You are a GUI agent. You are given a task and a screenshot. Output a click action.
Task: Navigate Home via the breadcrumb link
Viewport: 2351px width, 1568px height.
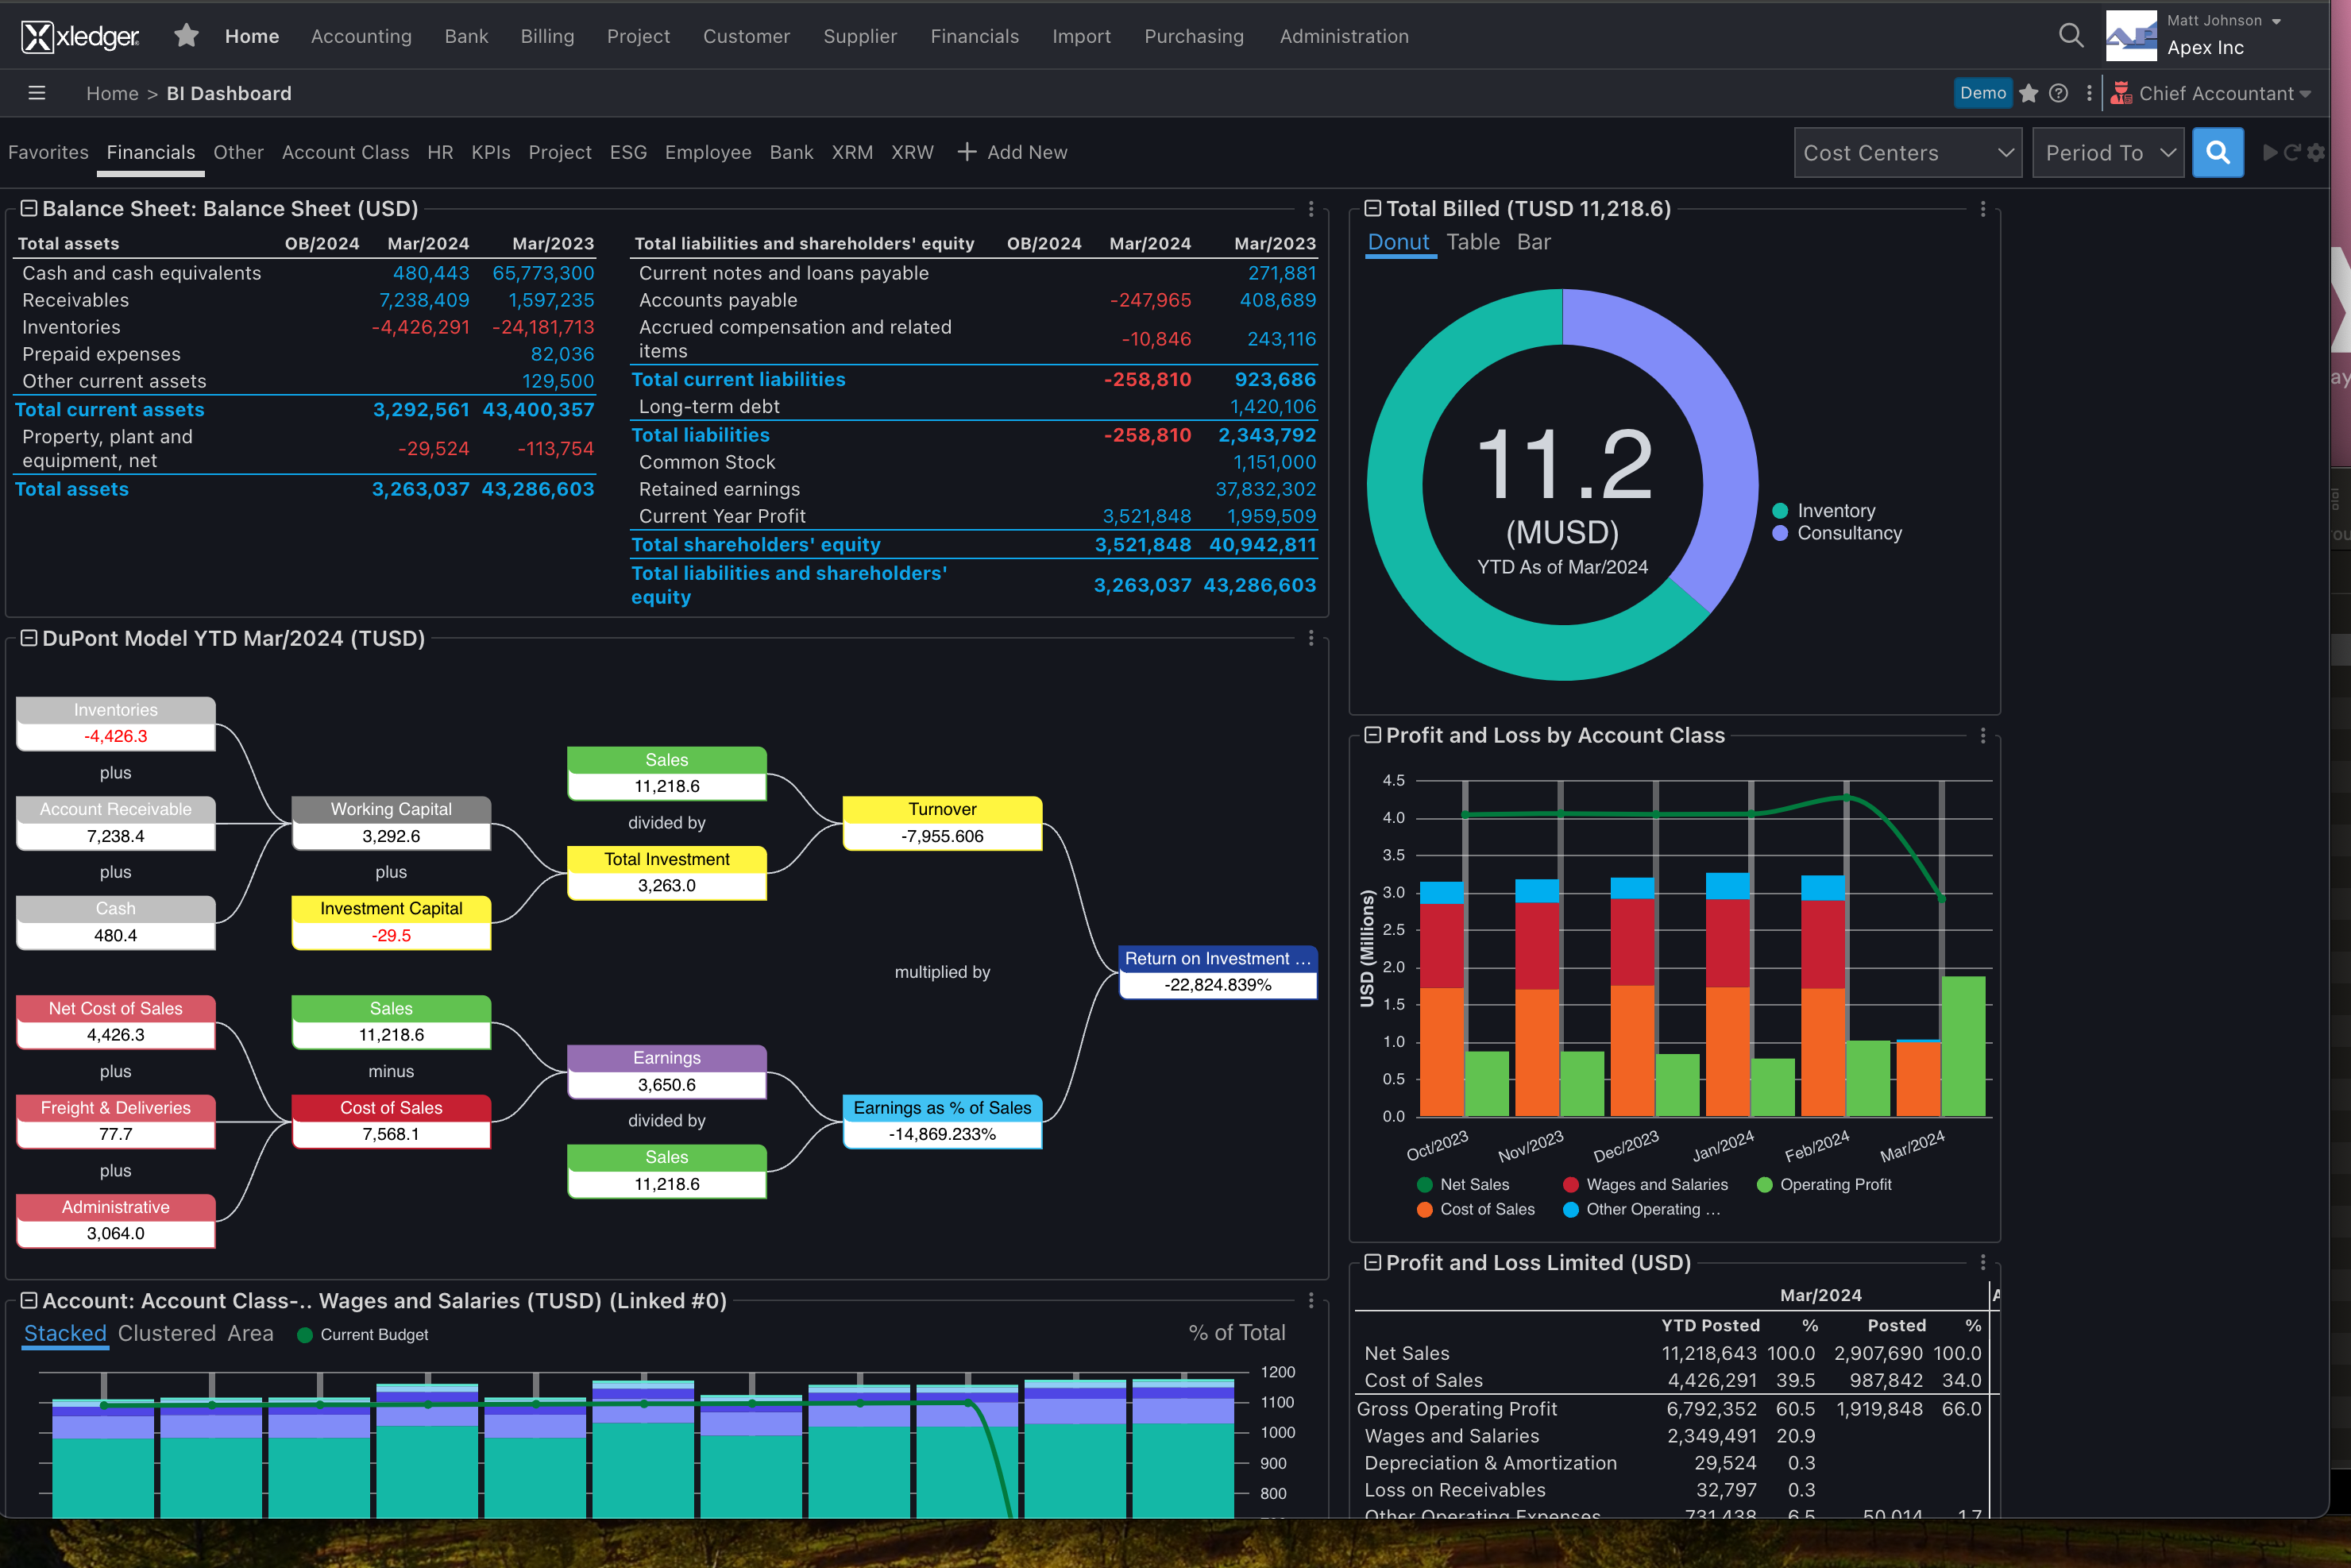[113, 93]
